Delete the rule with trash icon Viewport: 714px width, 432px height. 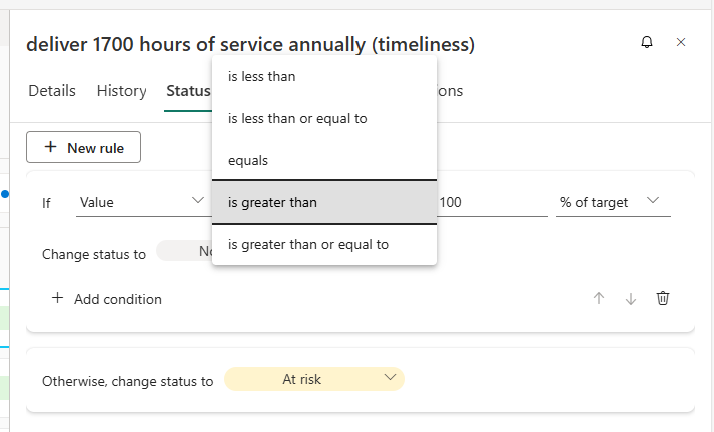[x=663, y=298]
